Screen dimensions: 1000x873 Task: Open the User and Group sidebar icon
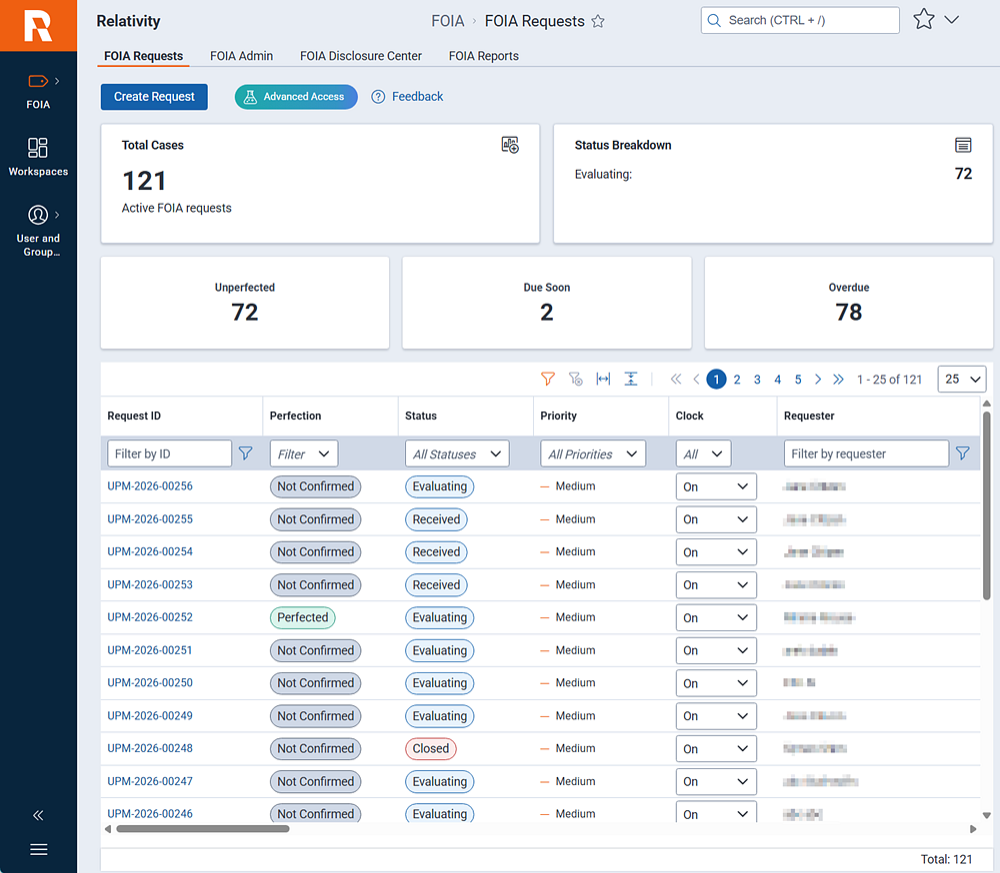(38, 214)
